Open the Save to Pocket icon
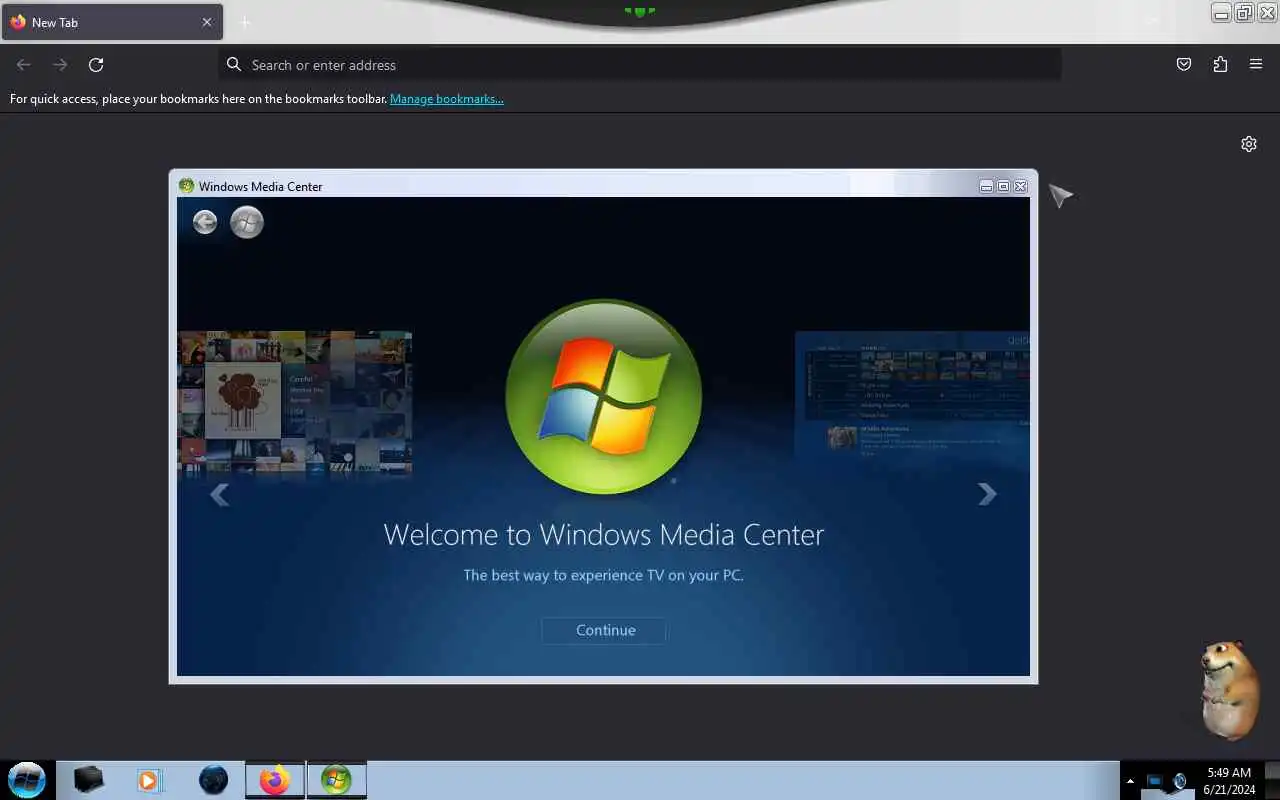This screenshot has height=800, width=1280. coord(1184,65)
